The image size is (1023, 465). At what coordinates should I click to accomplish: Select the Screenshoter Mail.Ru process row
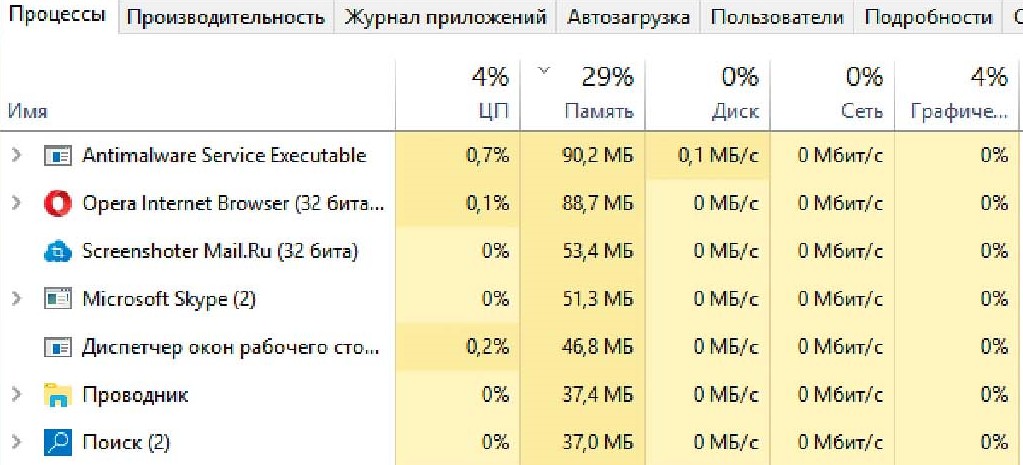(220, 251)
